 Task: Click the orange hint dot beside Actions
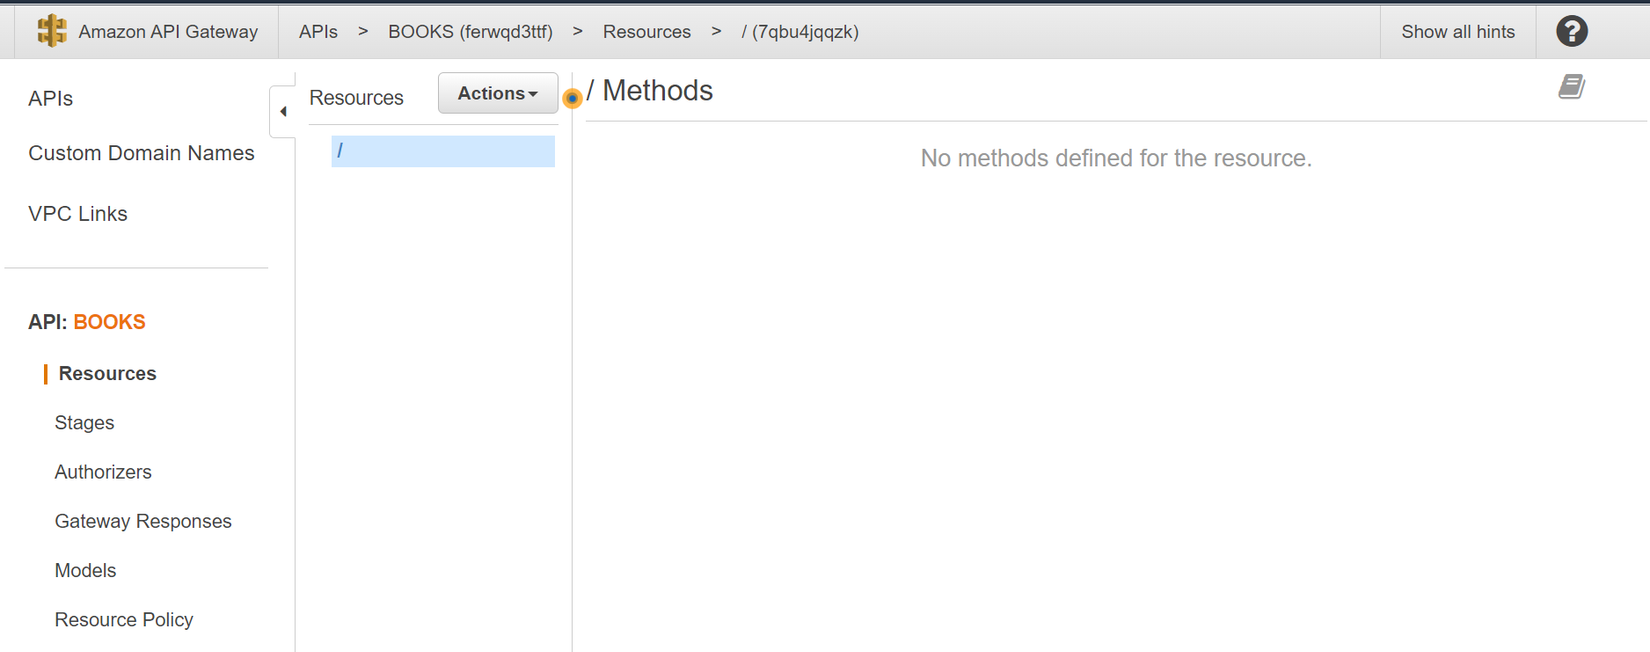click(572, 99)
